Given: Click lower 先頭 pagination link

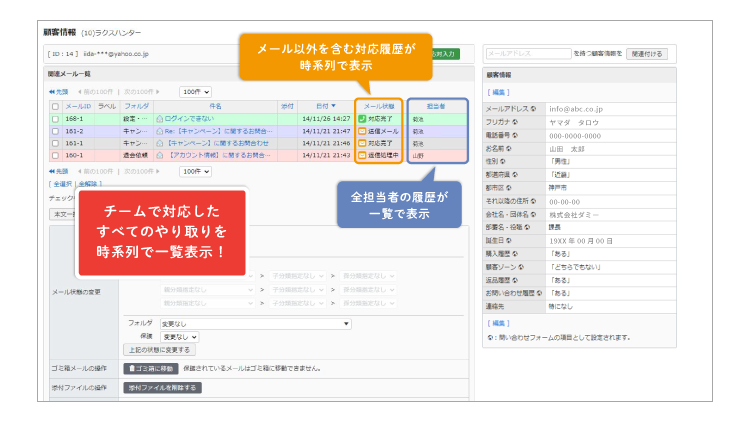Looking at the screenshot, I should [x=58, y=171].
